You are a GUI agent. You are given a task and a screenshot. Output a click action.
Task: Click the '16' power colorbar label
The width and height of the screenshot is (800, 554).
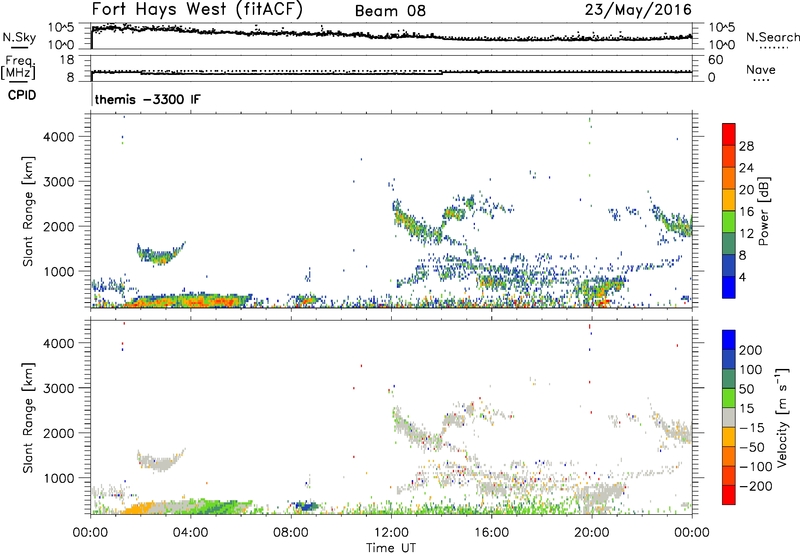point(746,212)
